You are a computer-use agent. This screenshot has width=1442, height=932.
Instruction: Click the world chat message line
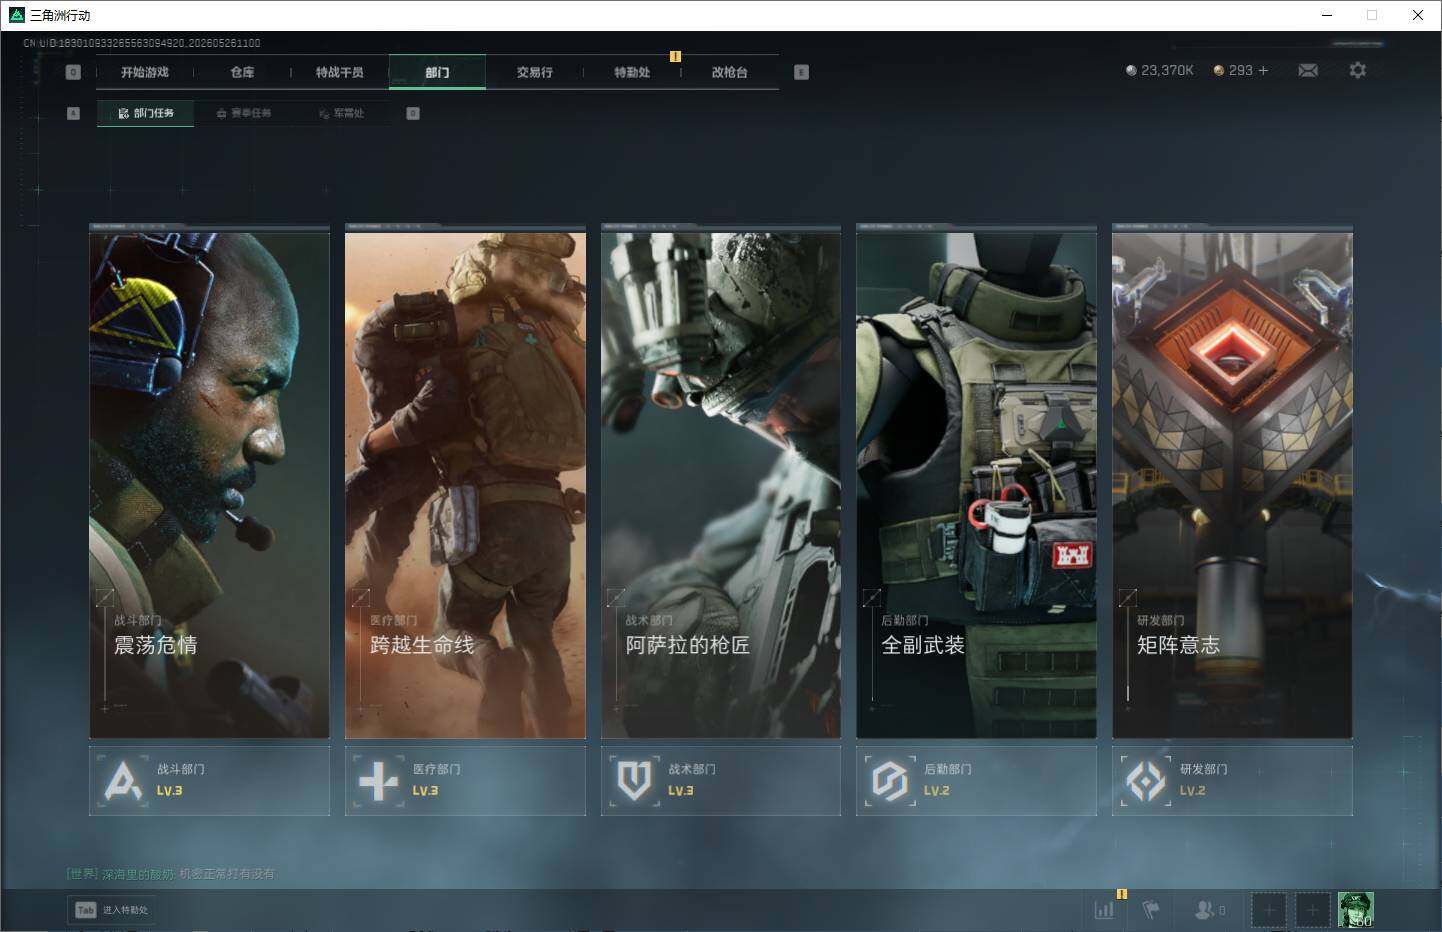tap(170, 874)
